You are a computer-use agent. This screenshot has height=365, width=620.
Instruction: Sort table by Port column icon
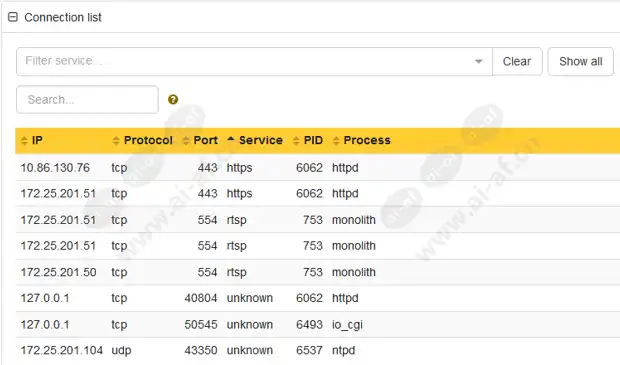tap(186, 140)
